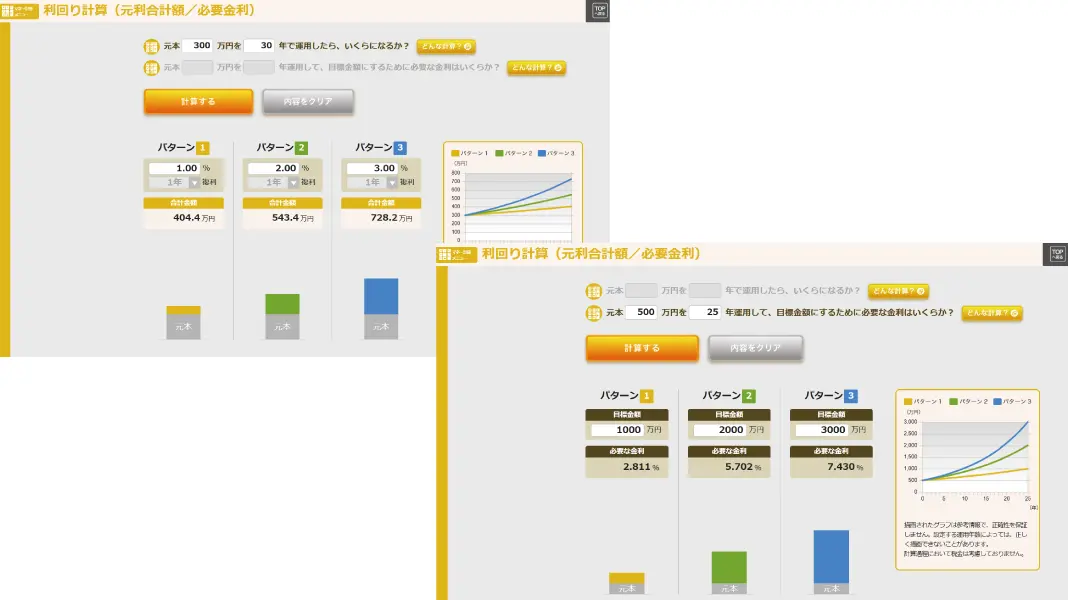Click total result 404.4 万円
The width and height of the screenshot is (1068, 600).
point(184,218)
